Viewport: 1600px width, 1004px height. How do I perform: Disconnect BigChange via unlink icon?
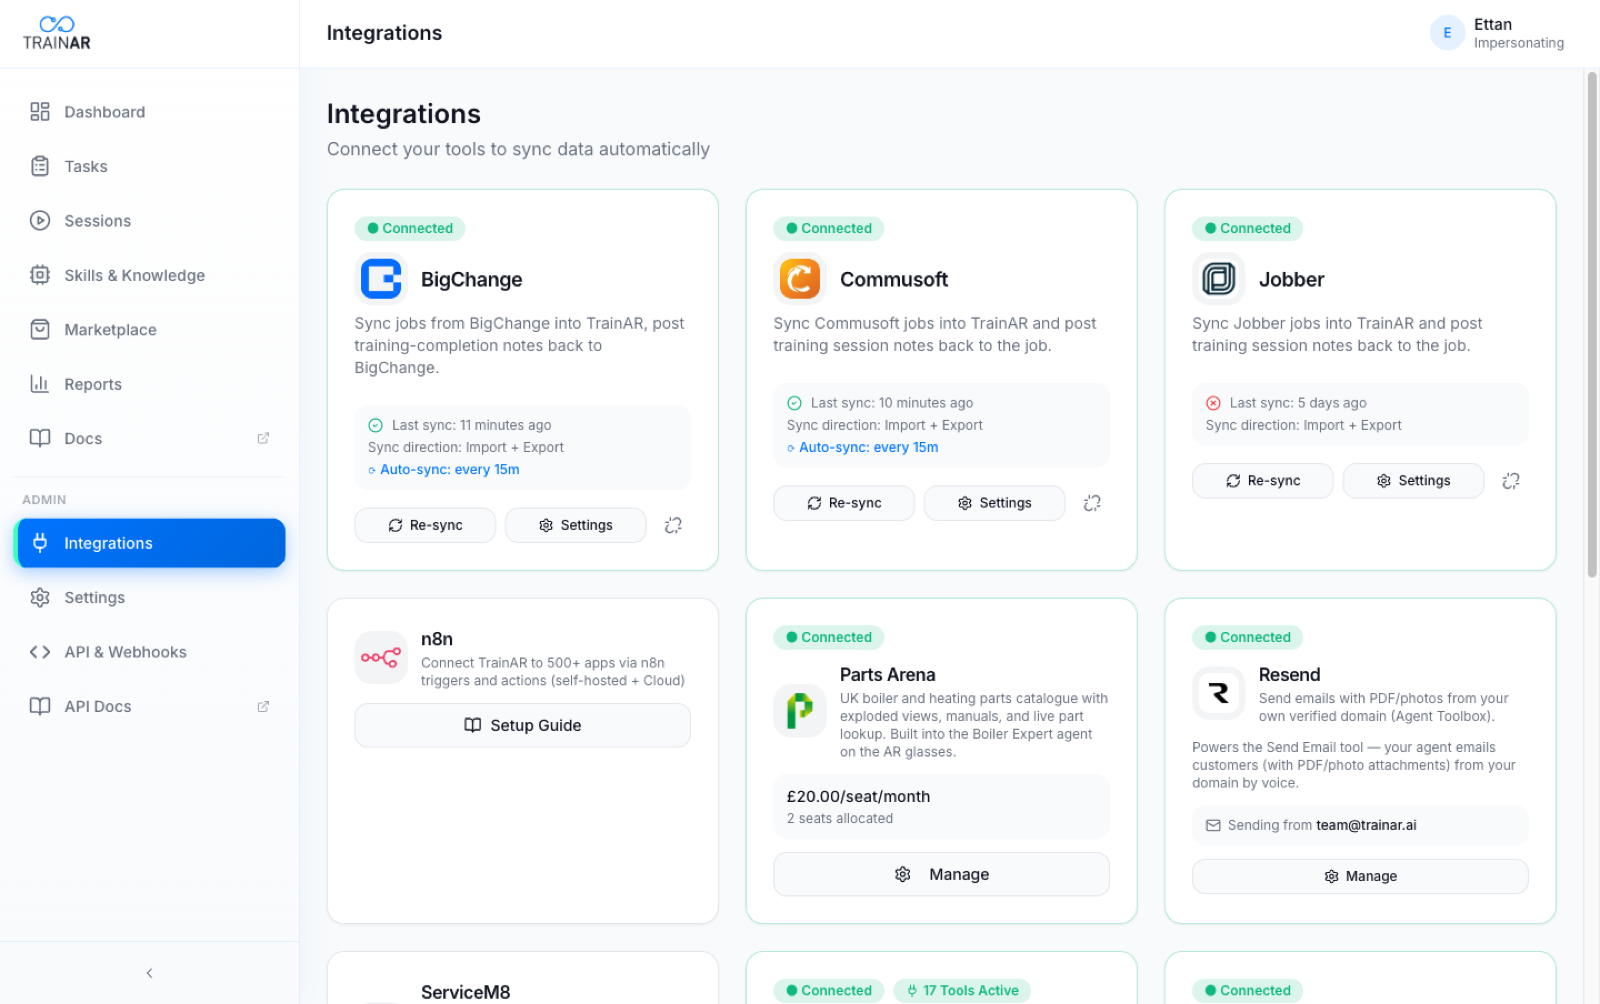tap(673, 525)
